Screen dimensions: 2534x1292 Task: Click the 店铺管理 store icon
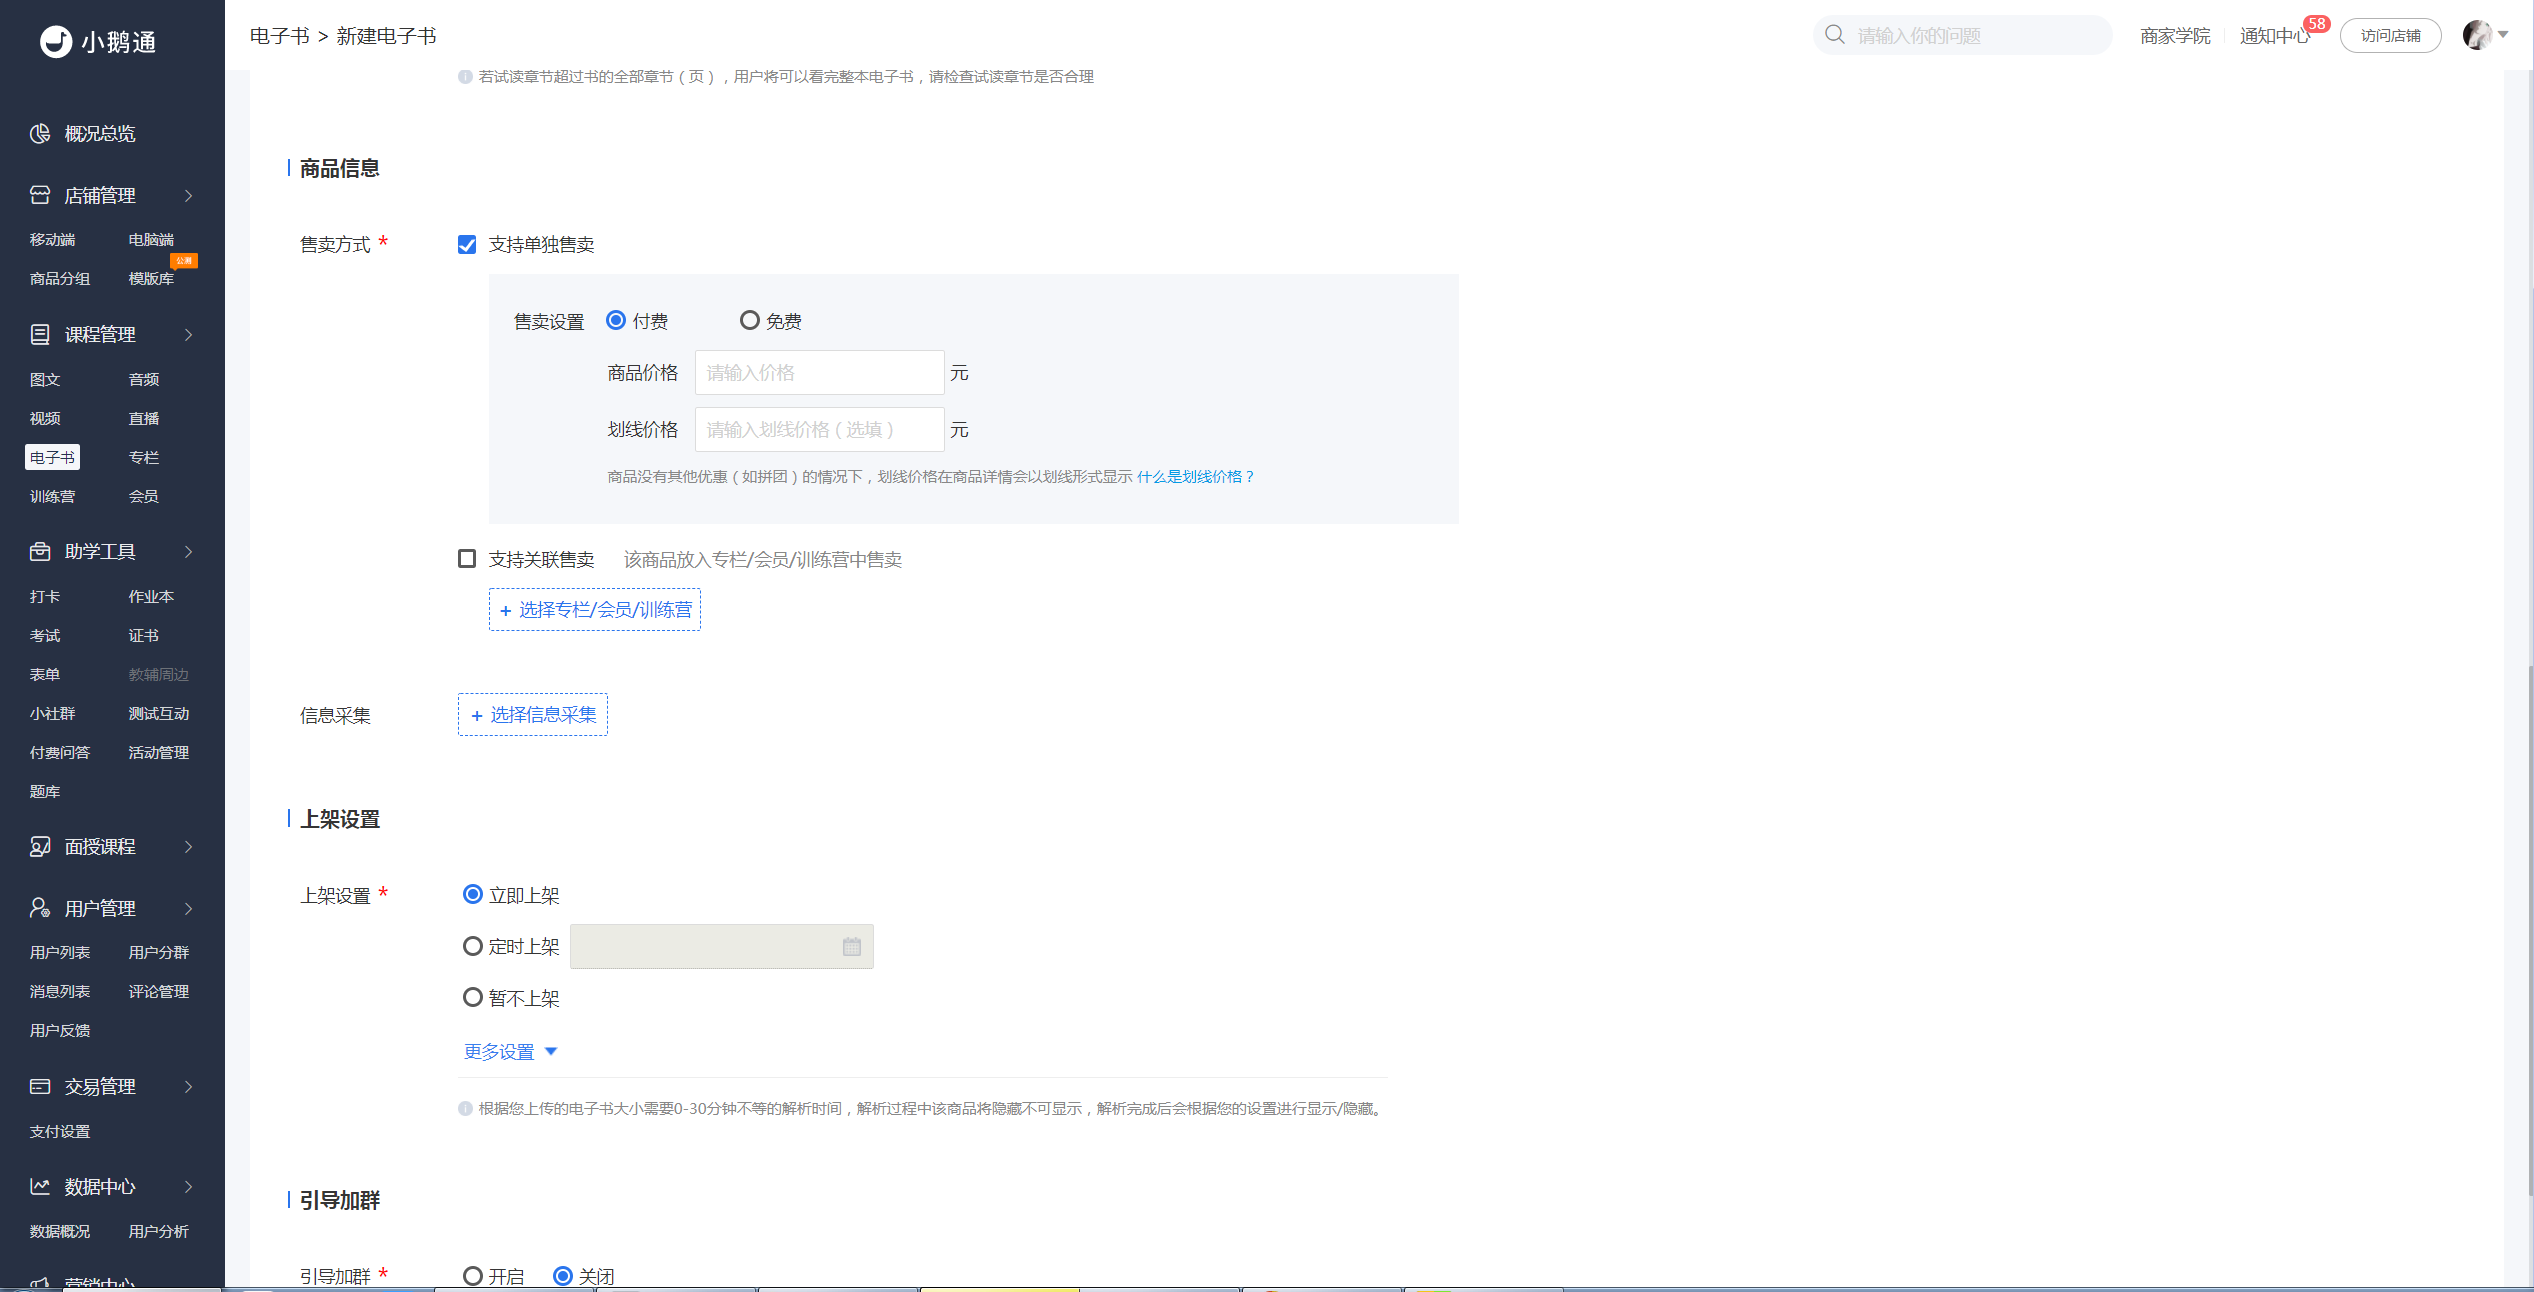[x=40, y=195]
